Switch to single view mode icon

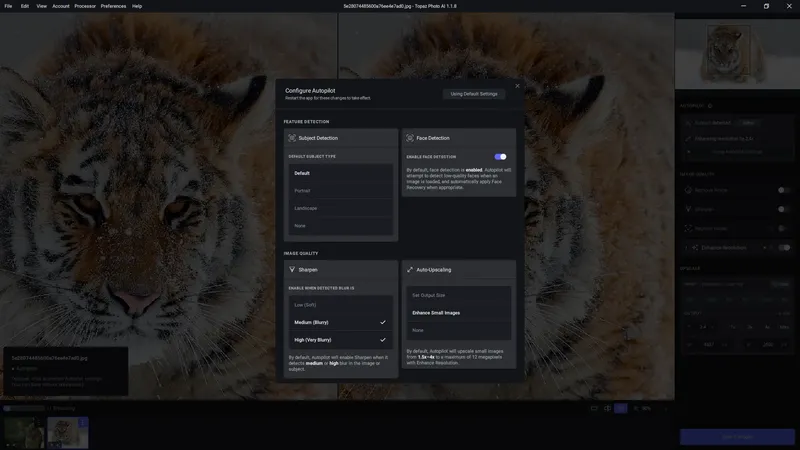click(594, 409)
